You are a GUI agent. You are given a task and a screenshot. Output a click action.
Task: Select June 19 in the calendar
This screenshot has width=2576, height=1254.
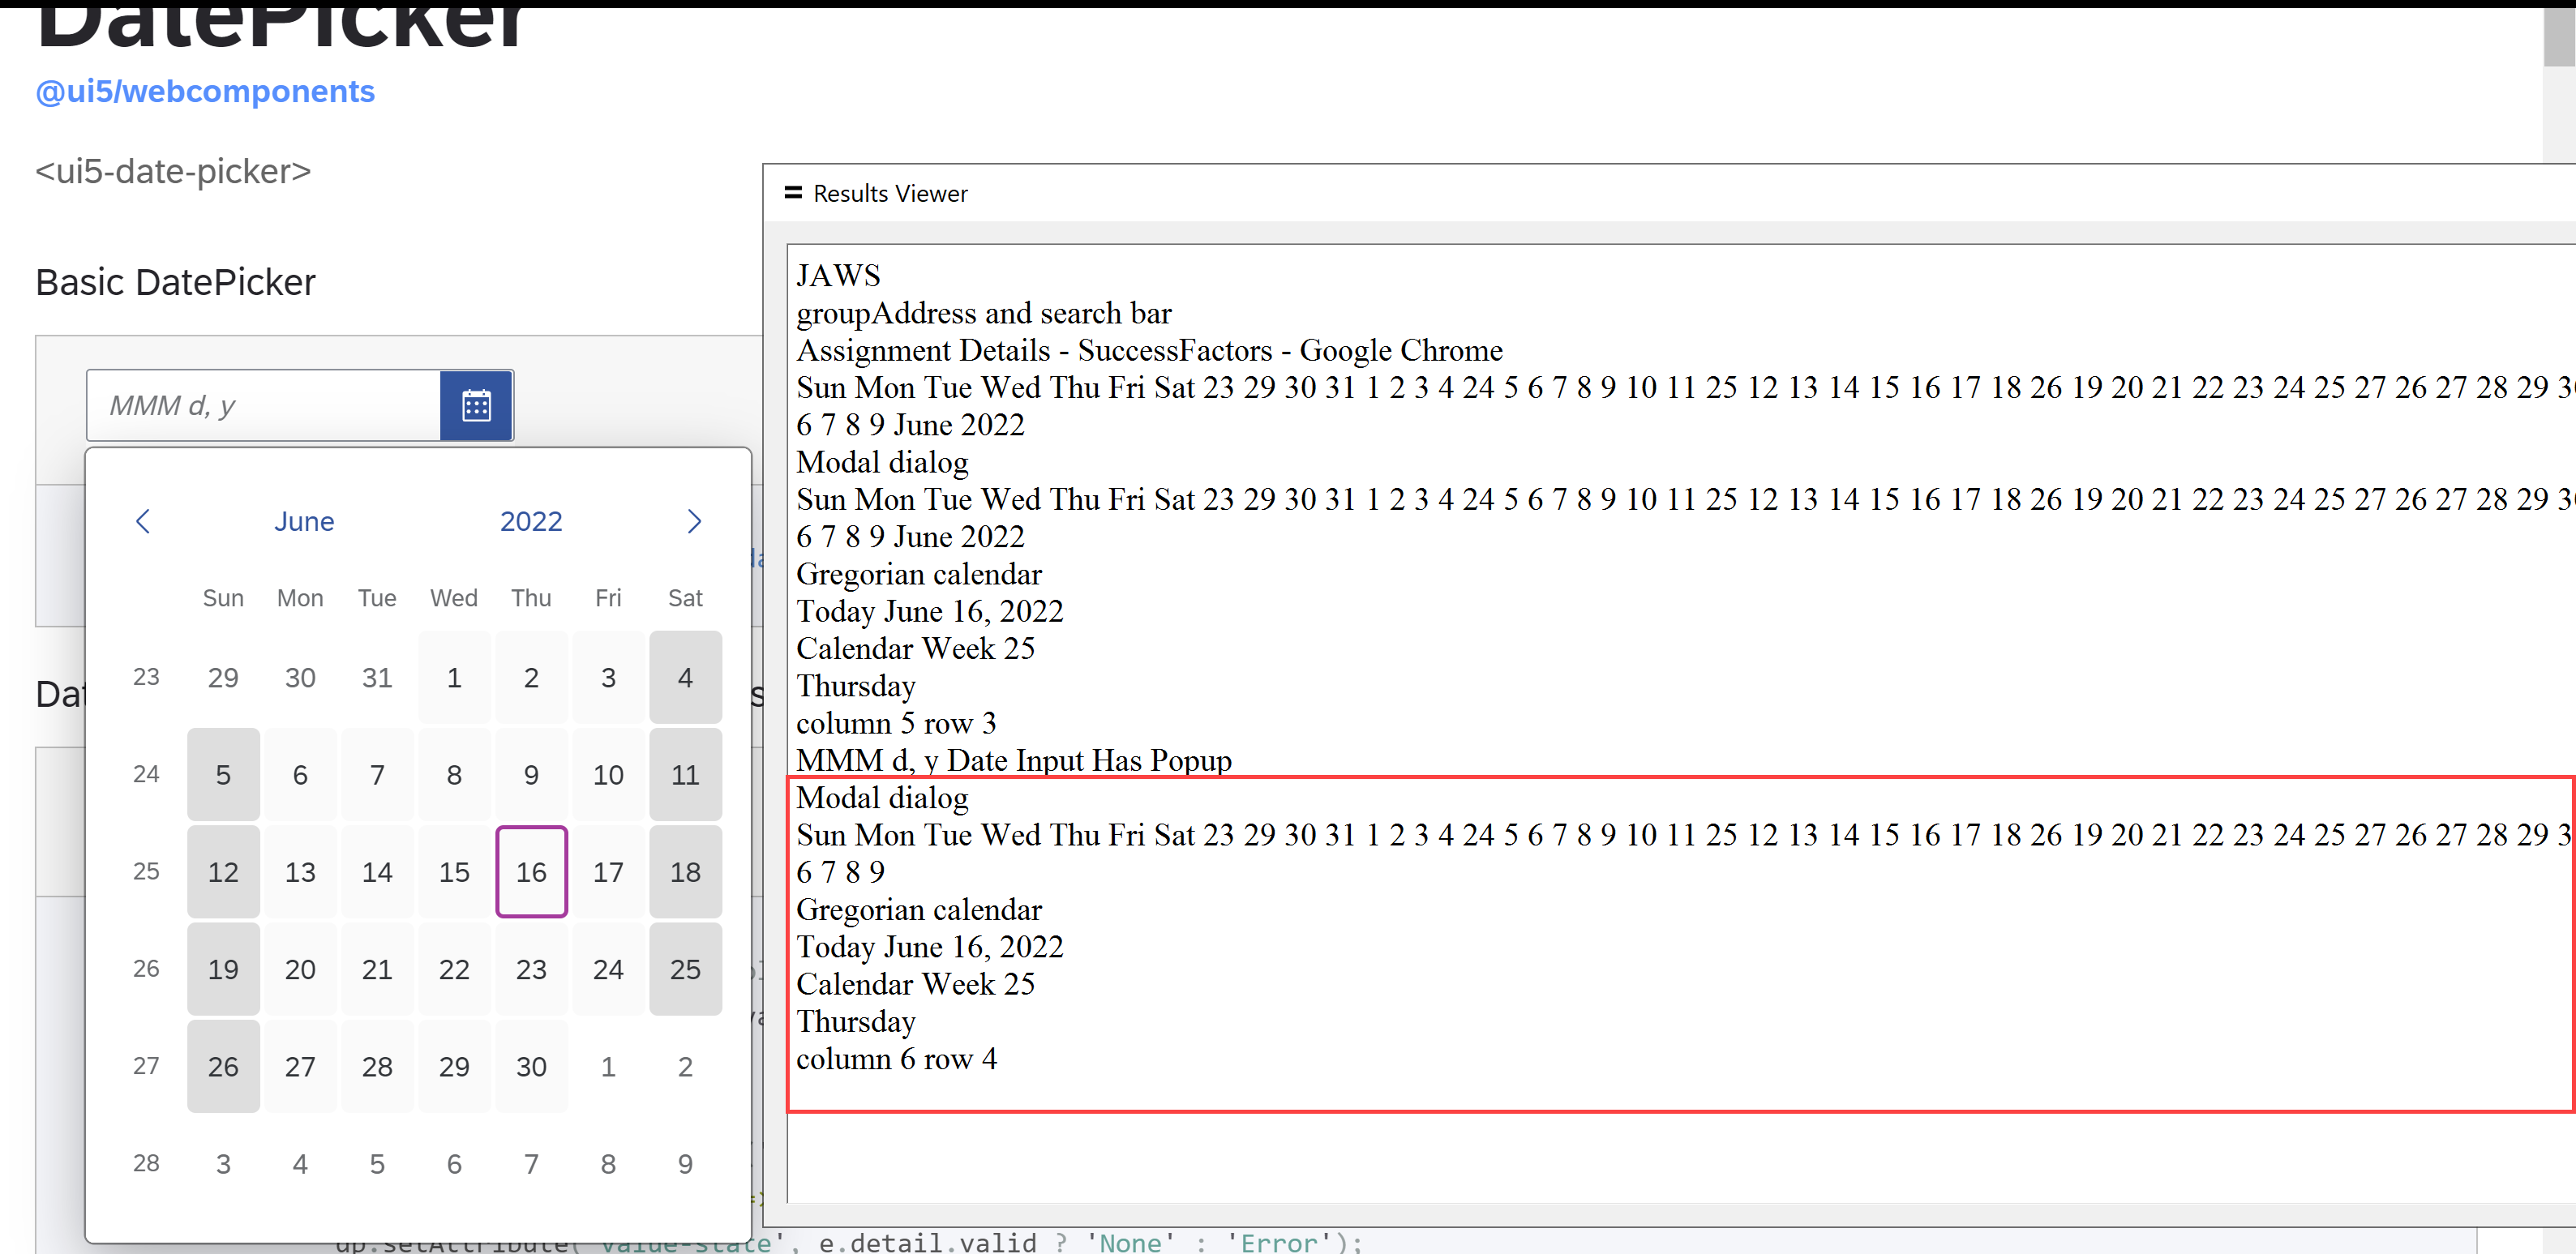(223, 968)
